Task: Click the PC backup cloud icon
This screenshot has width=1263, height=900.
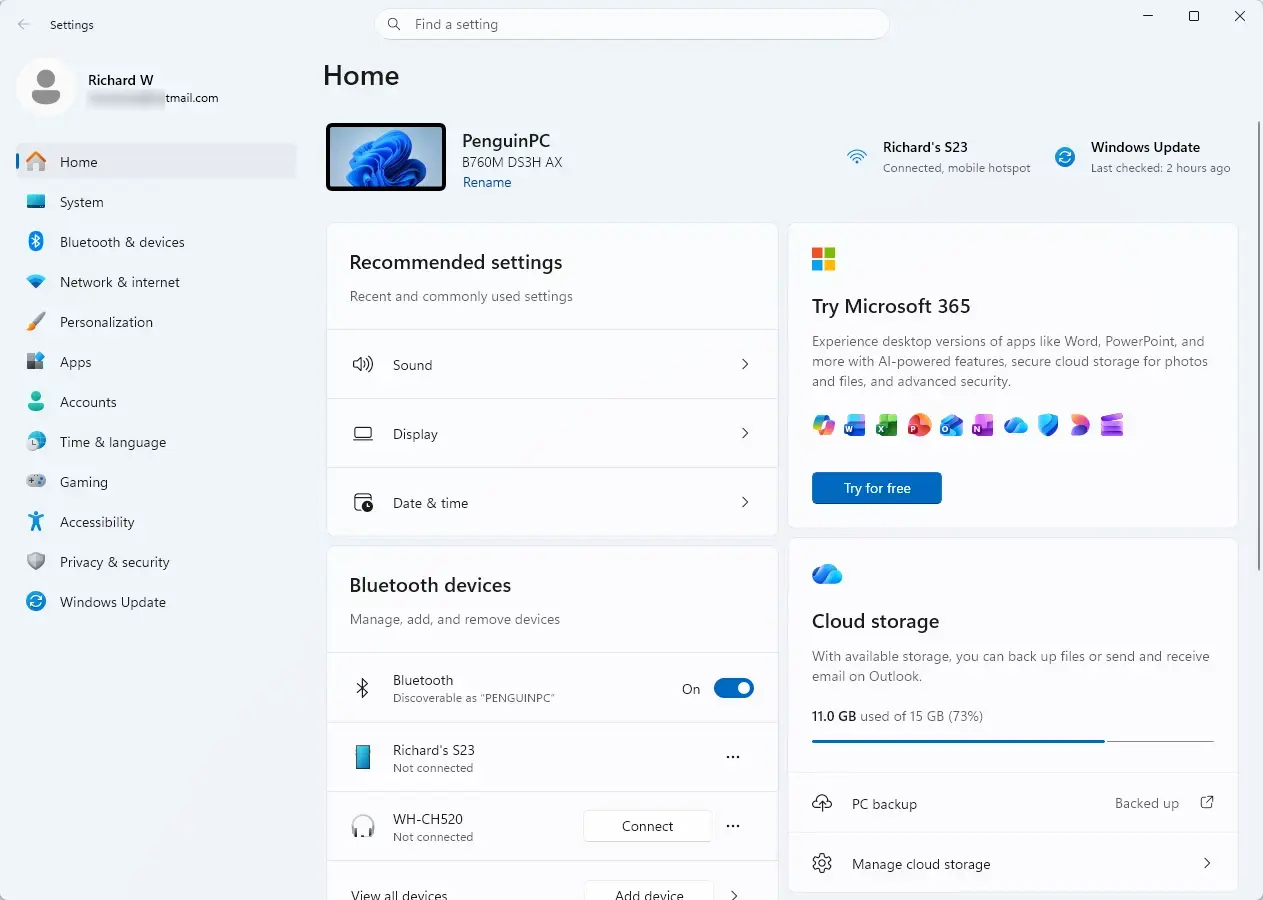Action: (822, 803)
